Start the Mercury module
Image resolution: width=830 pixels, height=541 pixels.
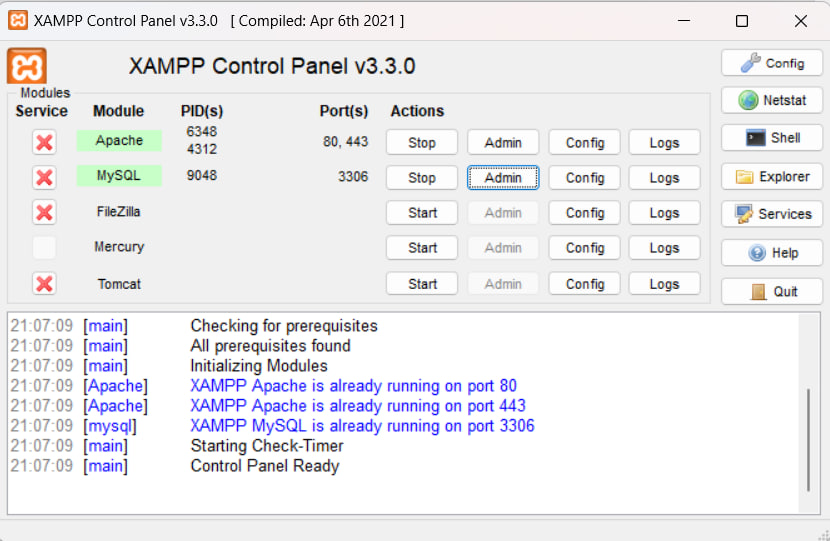click(x=422, y=247)
